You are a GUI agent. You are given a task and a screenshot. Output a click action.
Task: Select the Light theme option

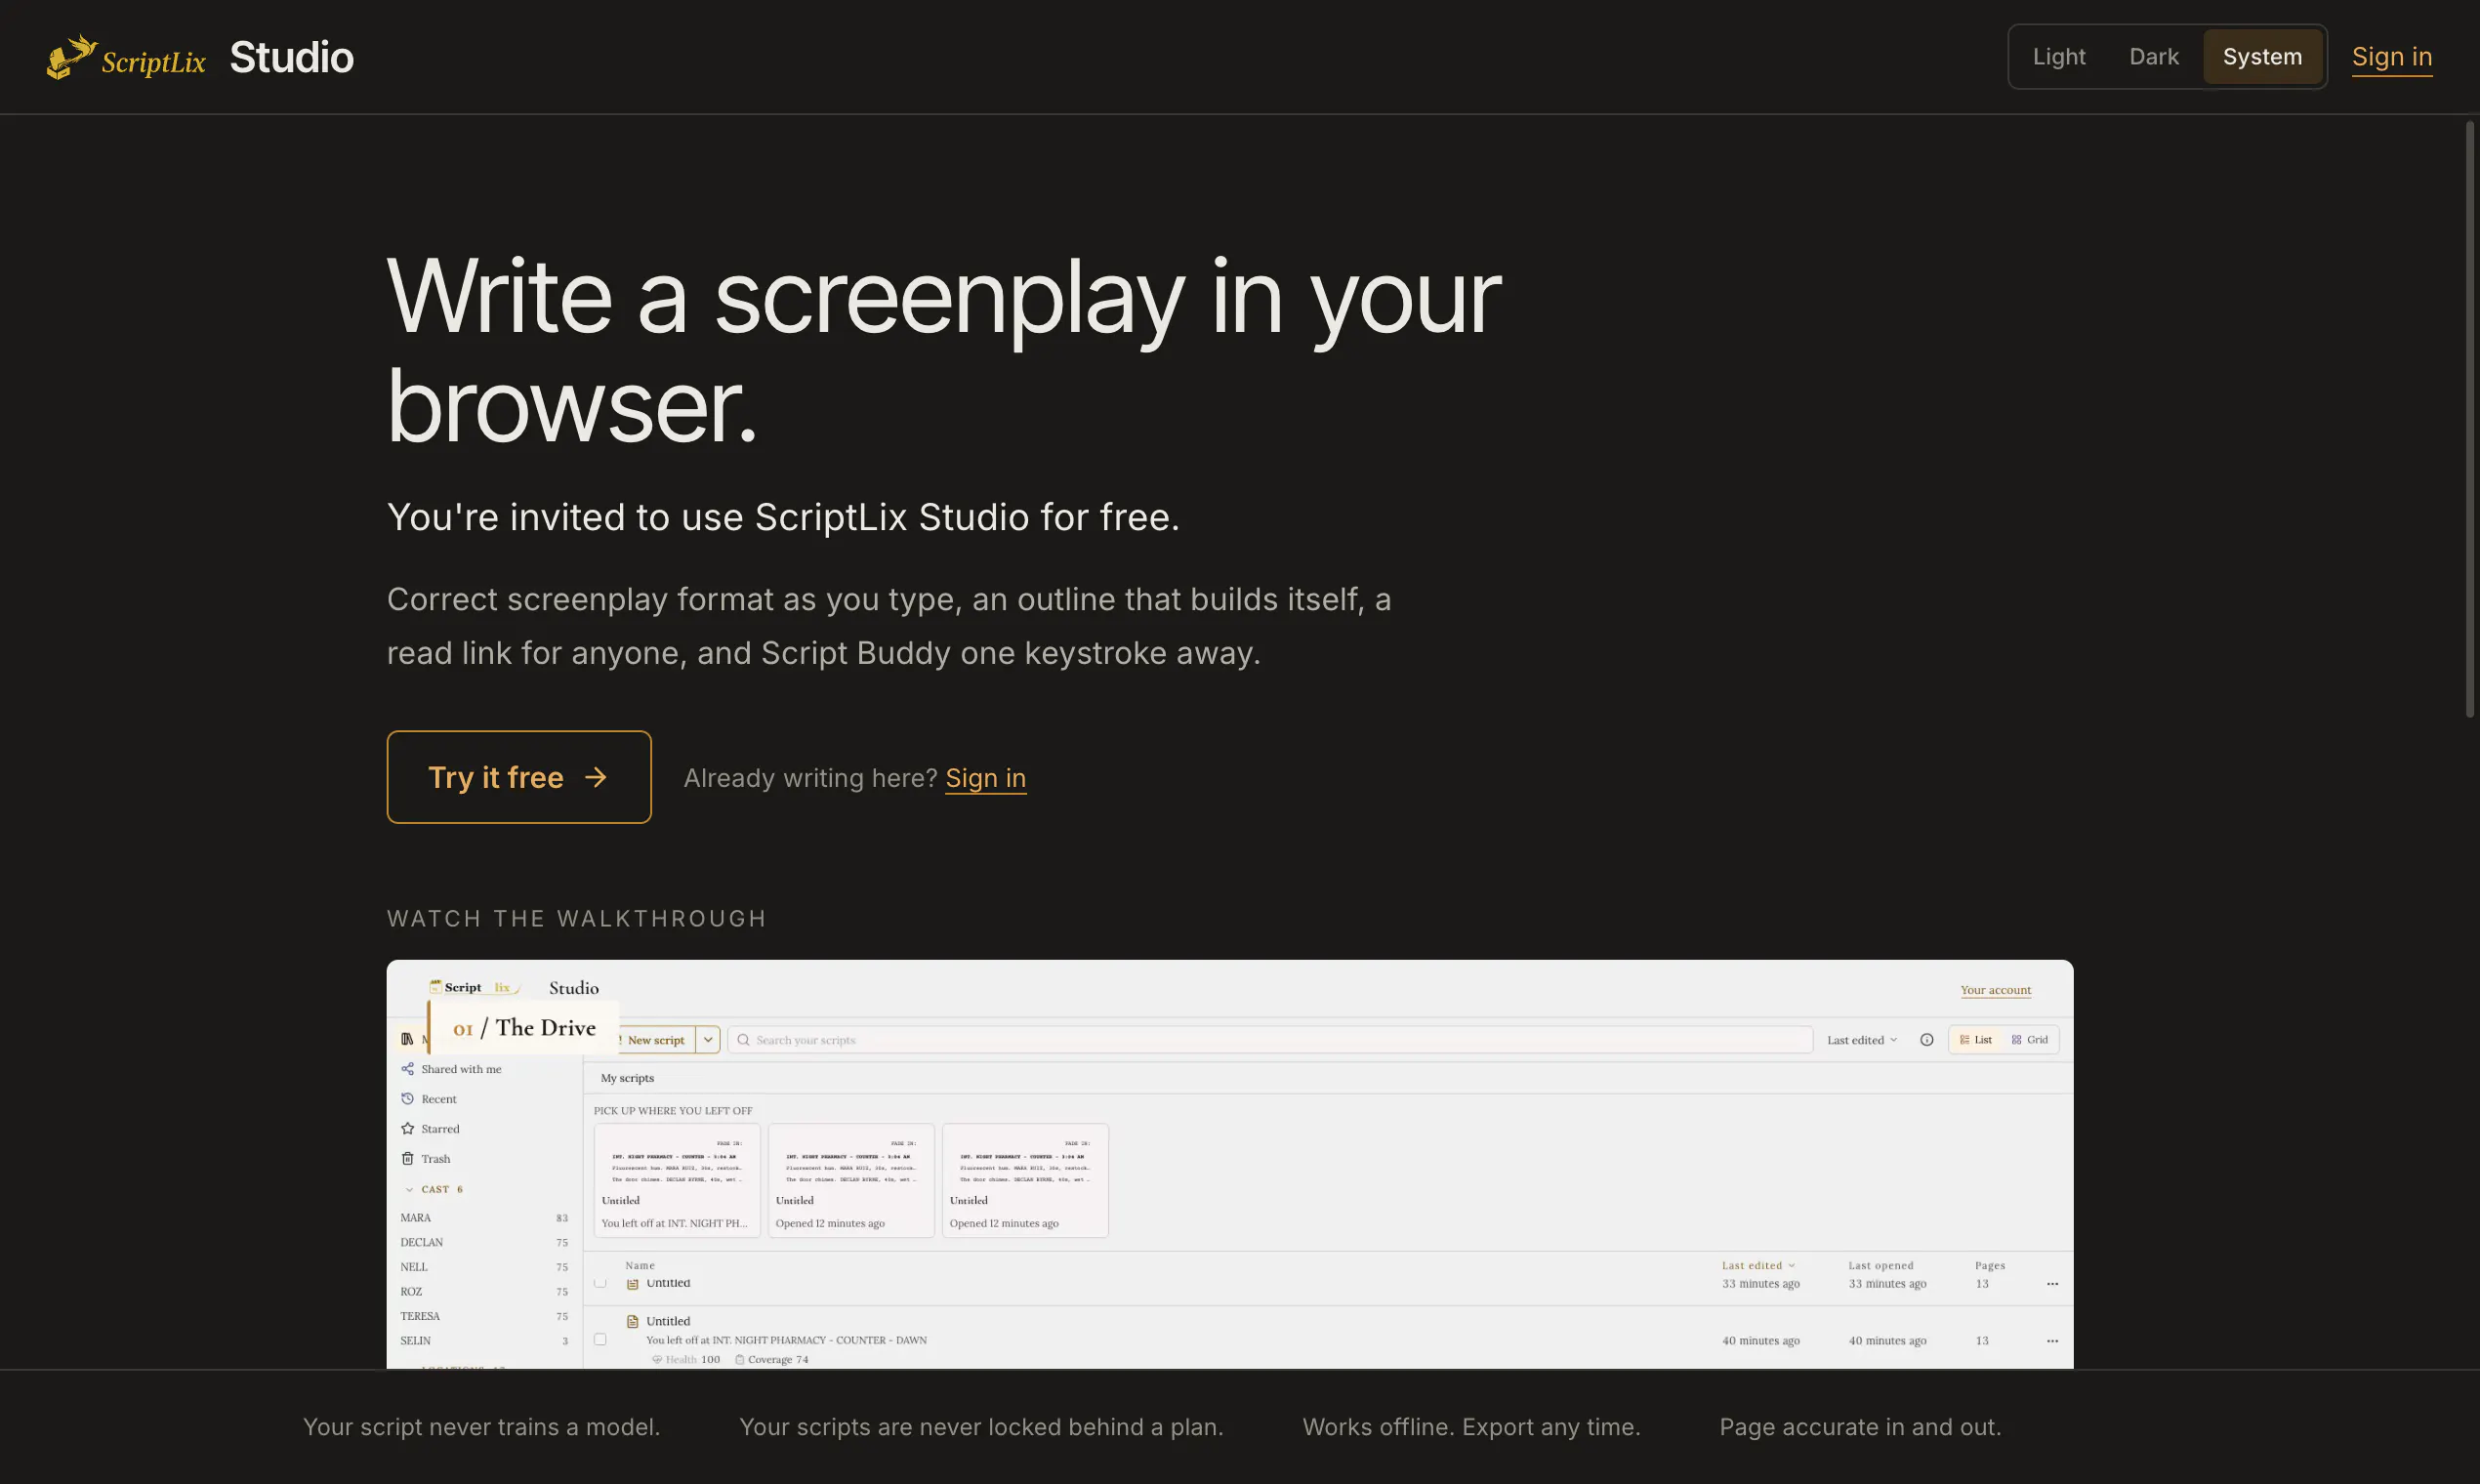[x=2058, y=57]
